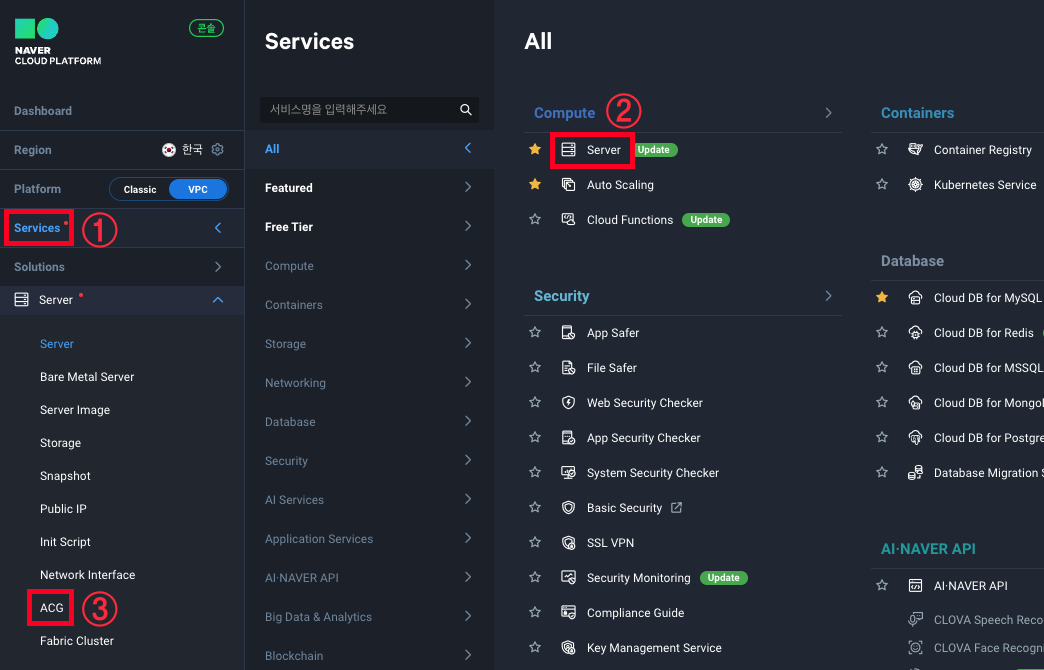Select the Storage services category
This screenshot has width=1044, height=670.
pyautogui.click(x=370, y=344)
